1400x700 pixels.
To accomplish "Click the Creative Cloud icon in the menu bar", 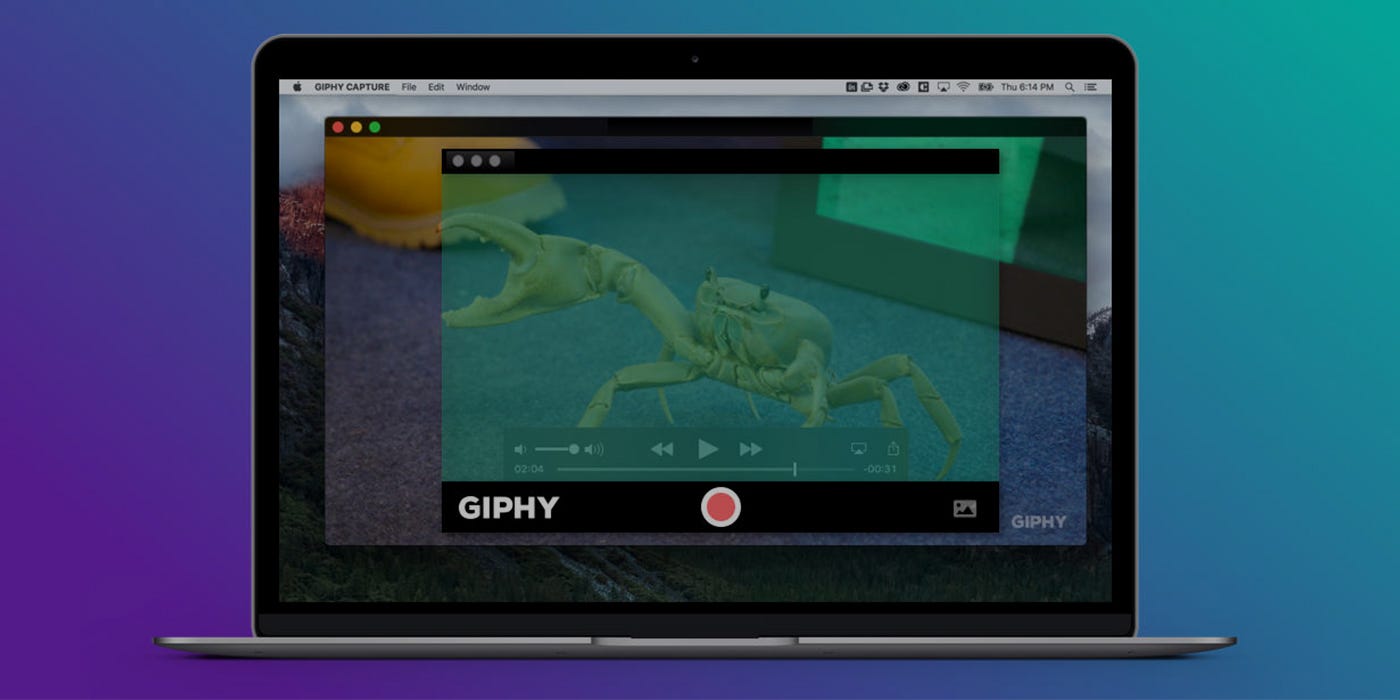I will [903, 87].
